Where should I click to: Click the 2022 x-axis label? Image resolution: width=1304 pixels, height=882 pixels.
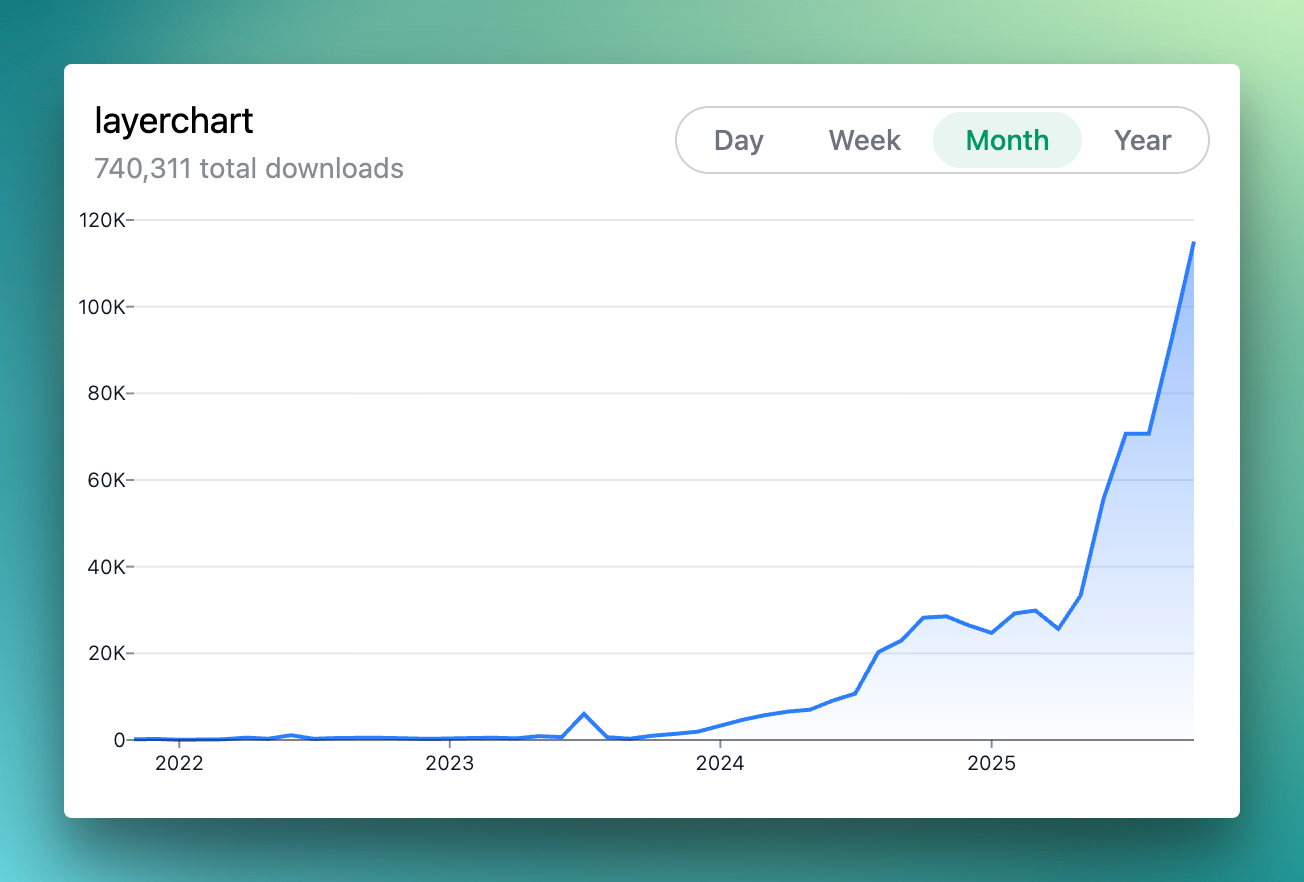click(179, 765)
